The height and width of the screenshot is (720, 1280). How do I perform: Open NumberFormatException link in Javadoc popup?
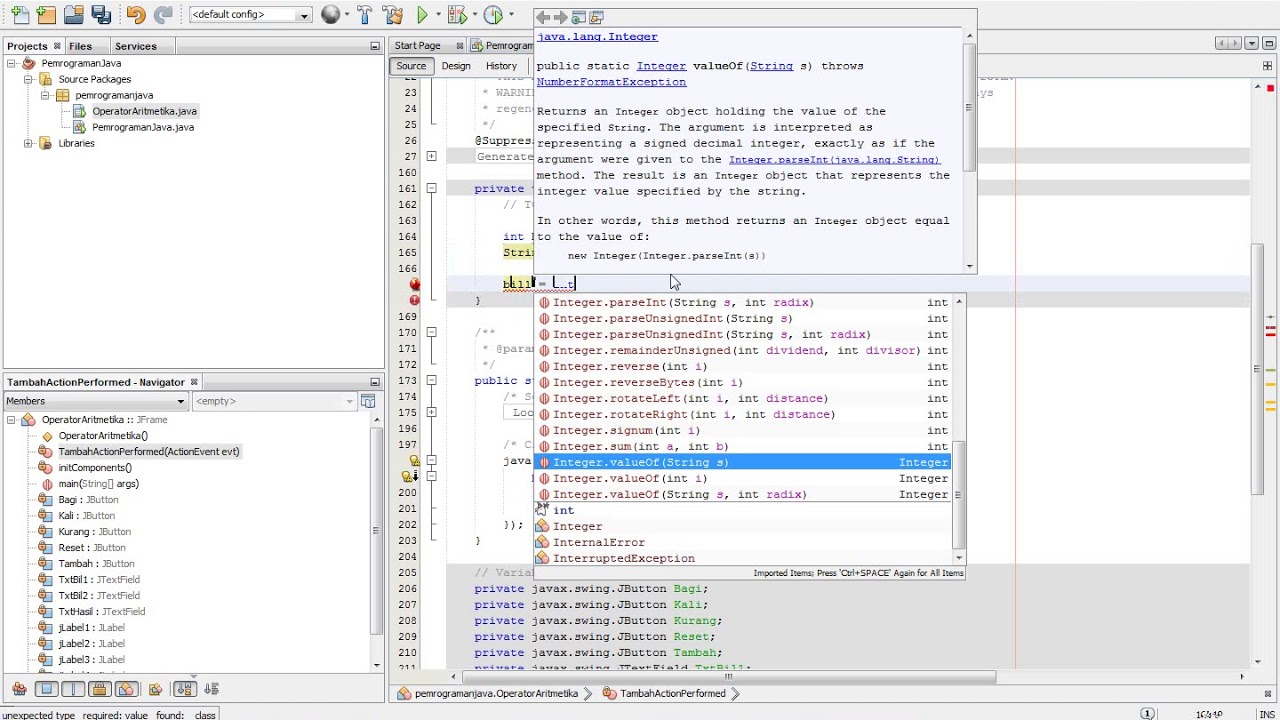coord(611,82)
